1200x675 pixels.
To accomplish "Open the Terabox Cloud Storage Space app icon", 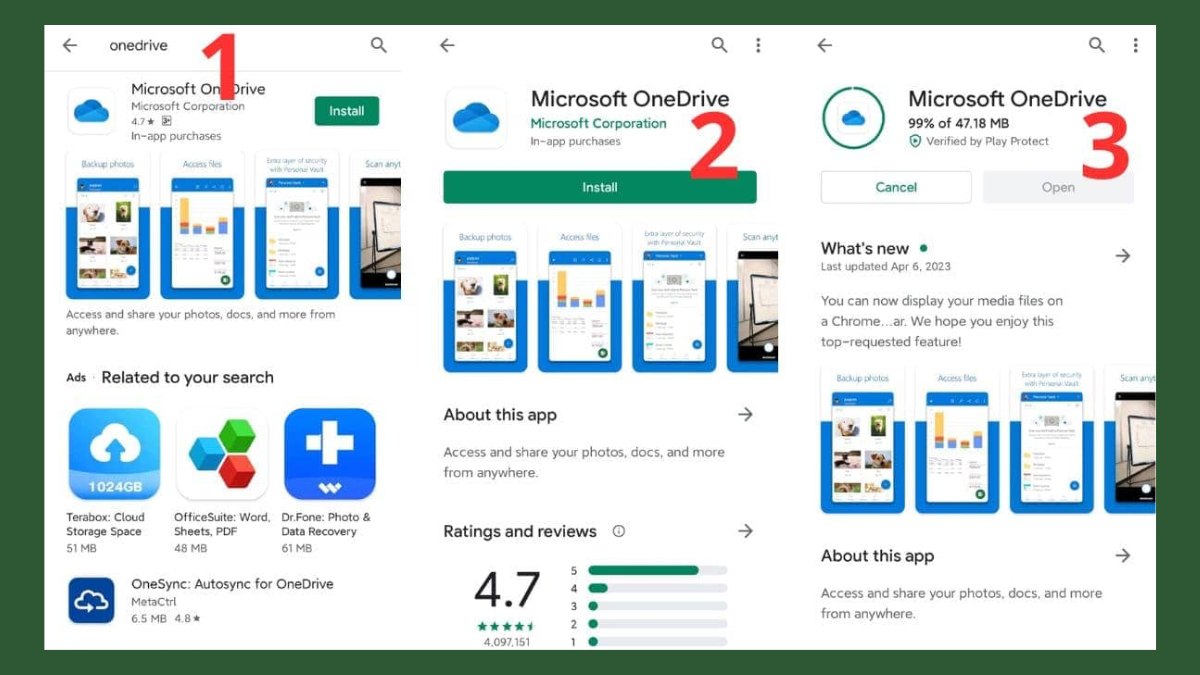I will (113, 454).
